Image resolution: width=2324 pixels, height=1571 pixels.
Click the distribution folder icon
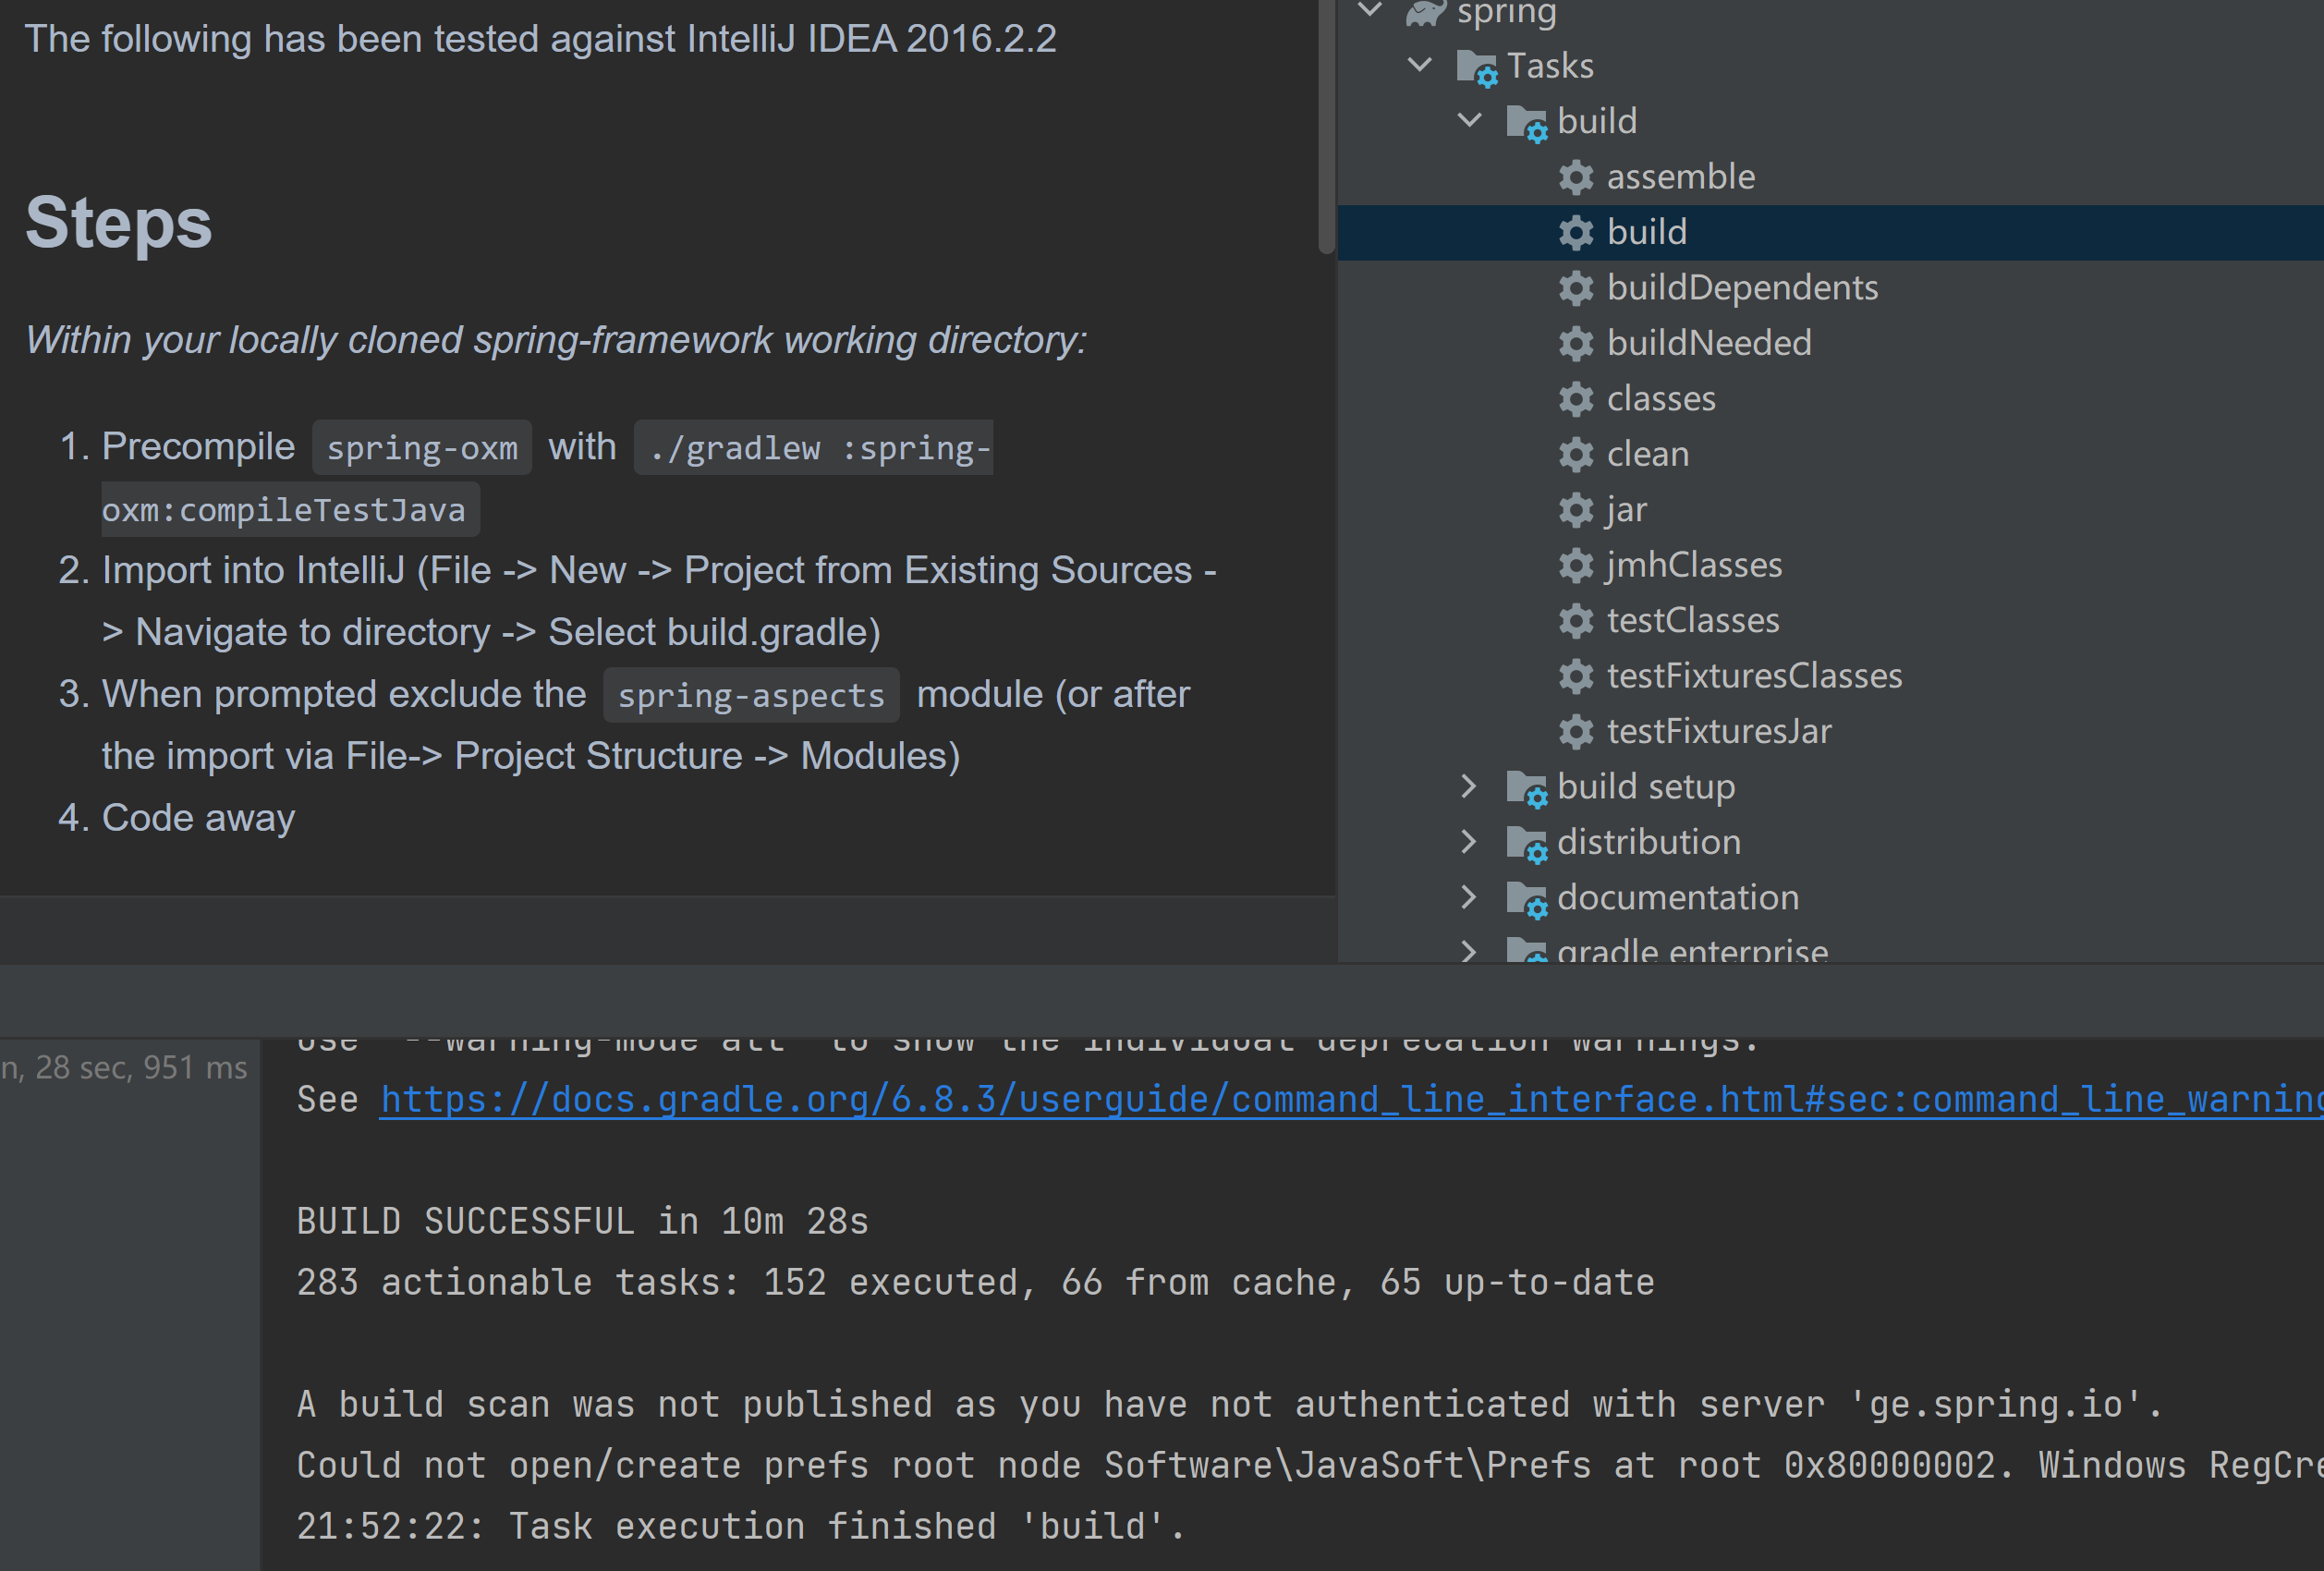pos(1527,844)
